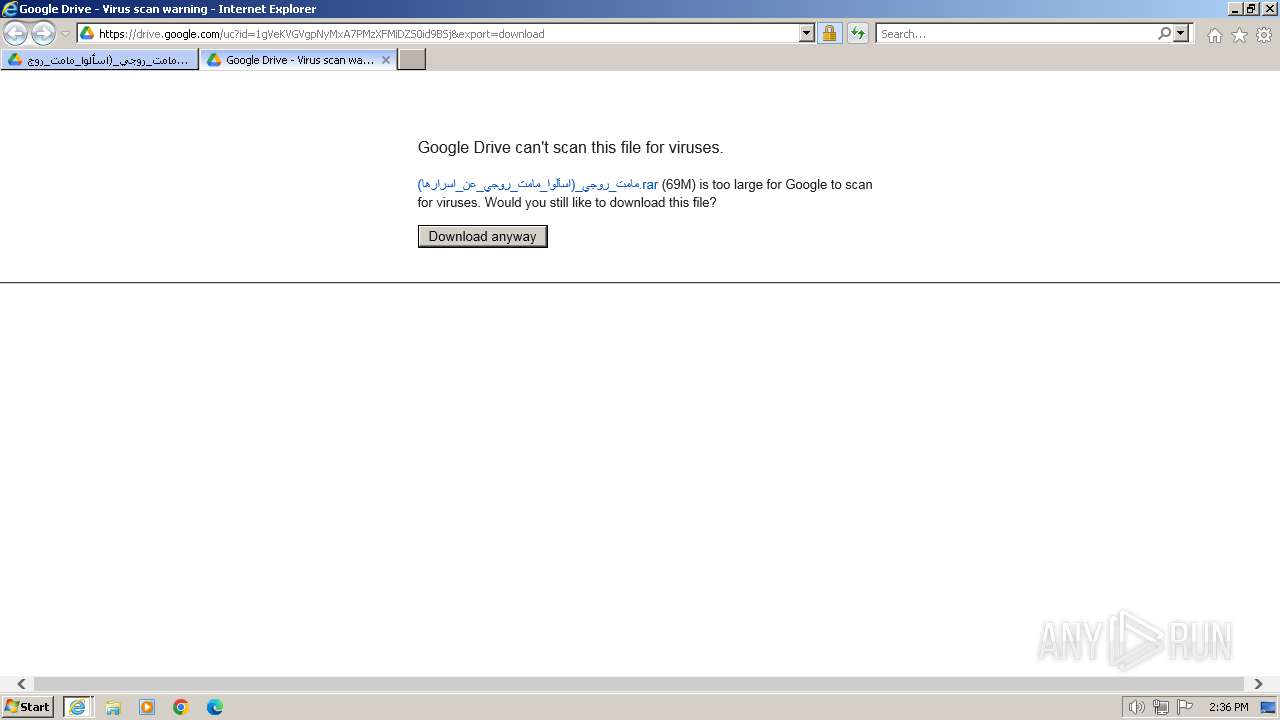The image size is (1280, 720).
Task: Open the Windows Start menu
Action: (27, 707)
